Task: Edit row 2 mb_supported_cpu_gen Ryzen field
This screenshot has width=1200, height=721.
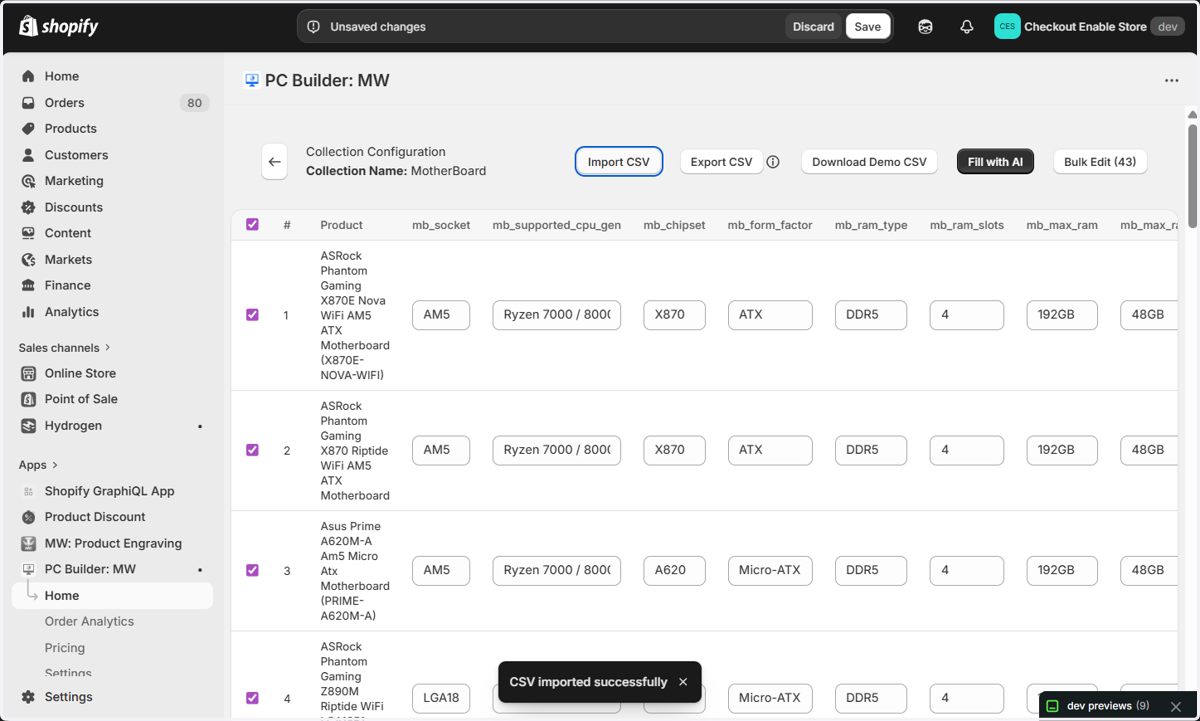Action: [x=557, y=450]
